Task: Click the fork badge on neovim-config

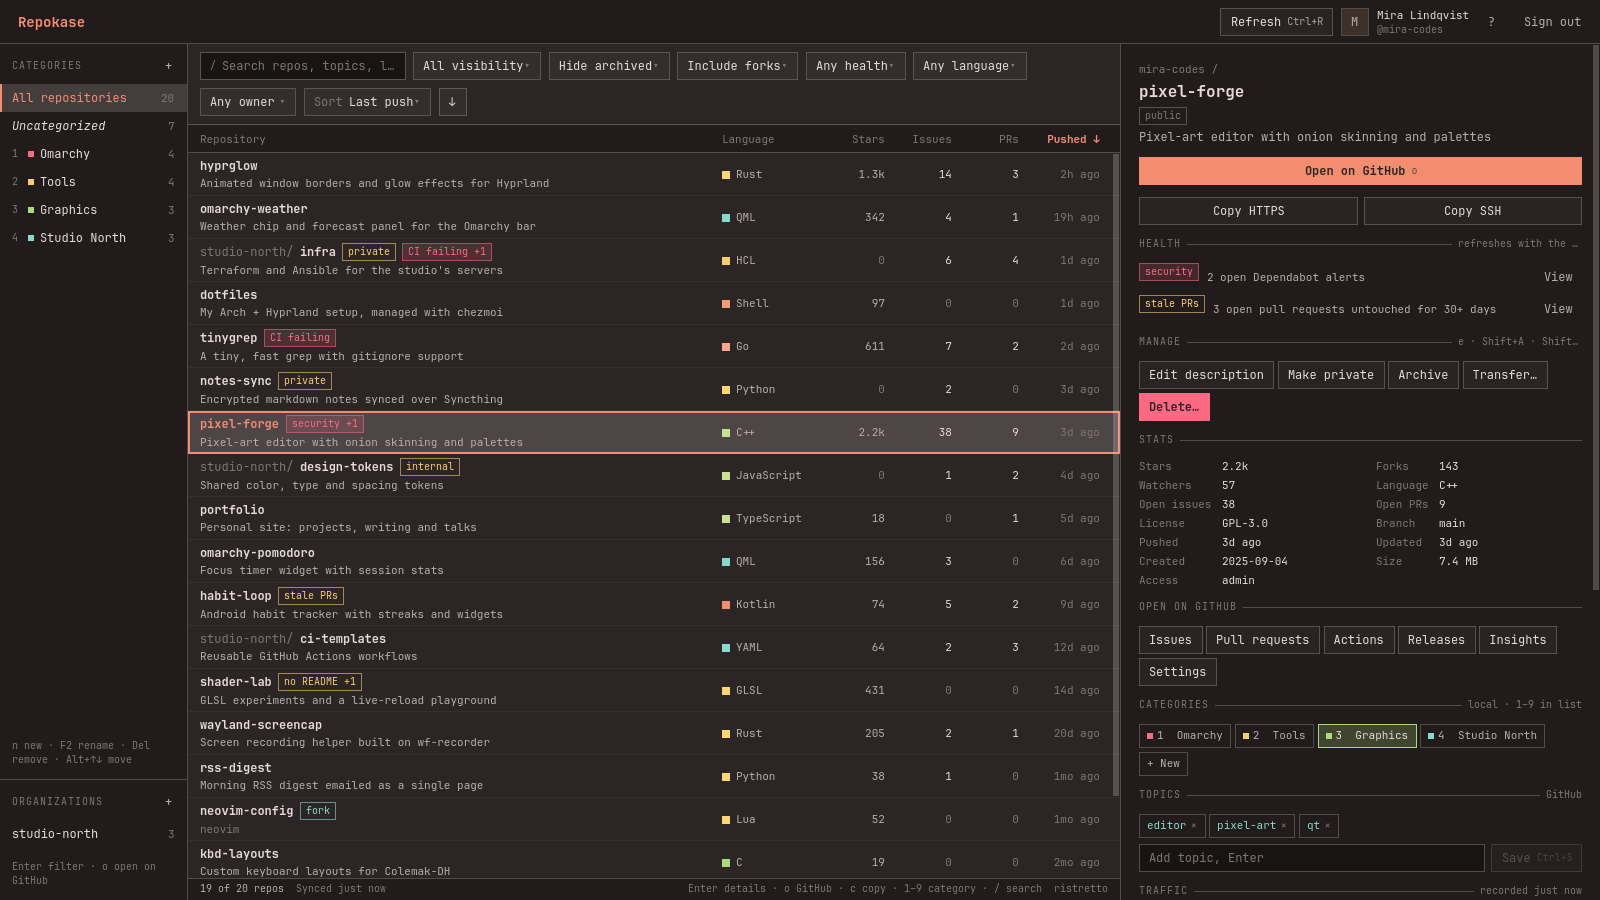Action: 318,811
